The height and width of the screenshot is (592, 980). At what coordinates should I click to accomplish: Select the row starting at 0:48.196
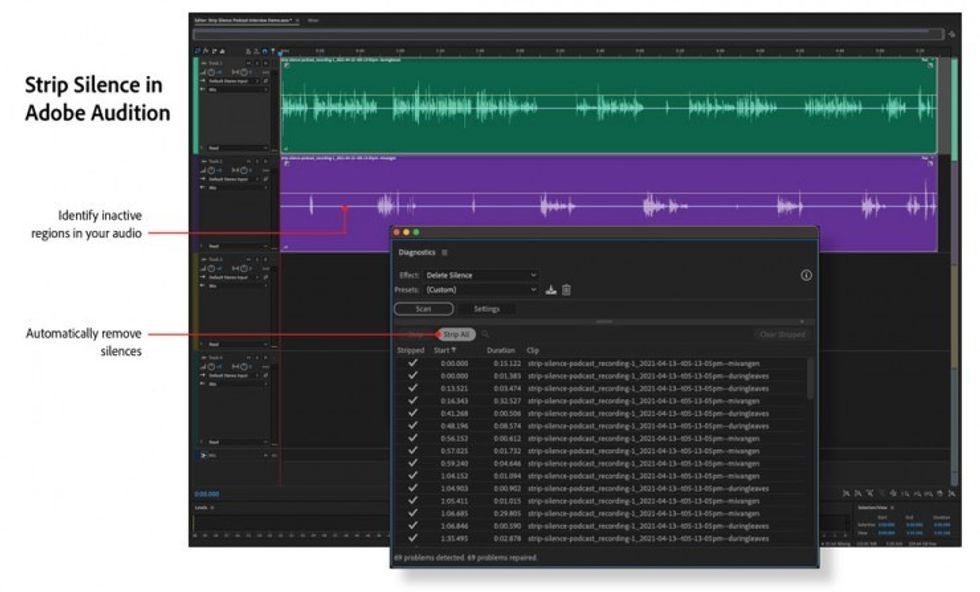pos(600,426)
